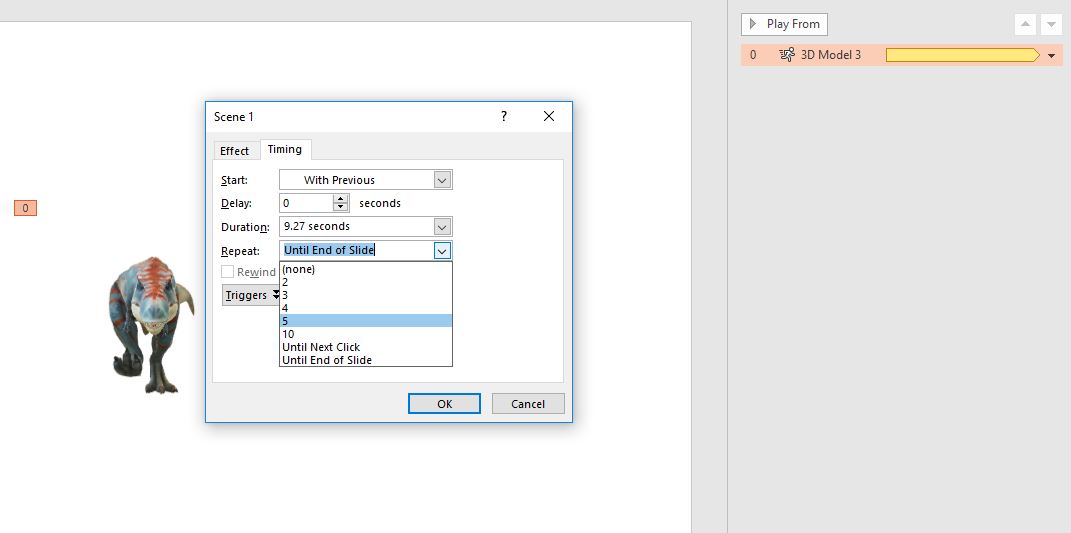Viewport: 1071px width, 533px height.
Task: Select the Timing tab
Action: coord(285,149)
